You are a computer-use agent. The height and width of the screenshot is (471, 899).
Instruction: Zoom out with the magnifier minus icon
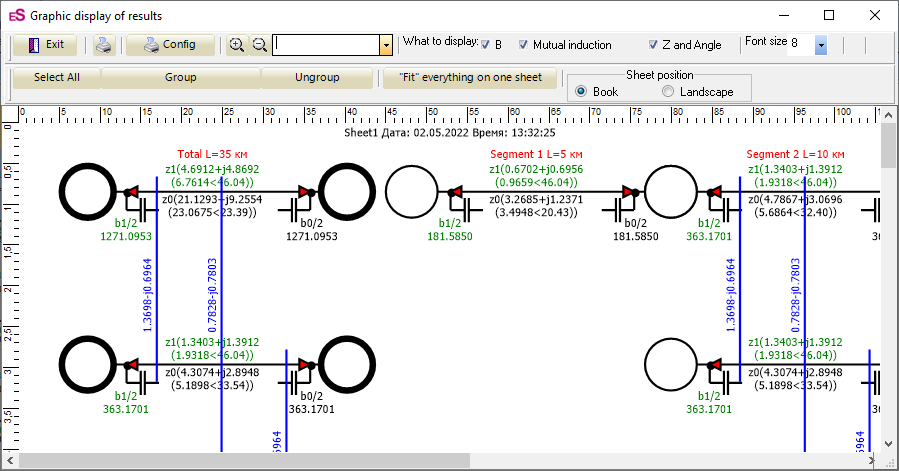click(259, 45)
